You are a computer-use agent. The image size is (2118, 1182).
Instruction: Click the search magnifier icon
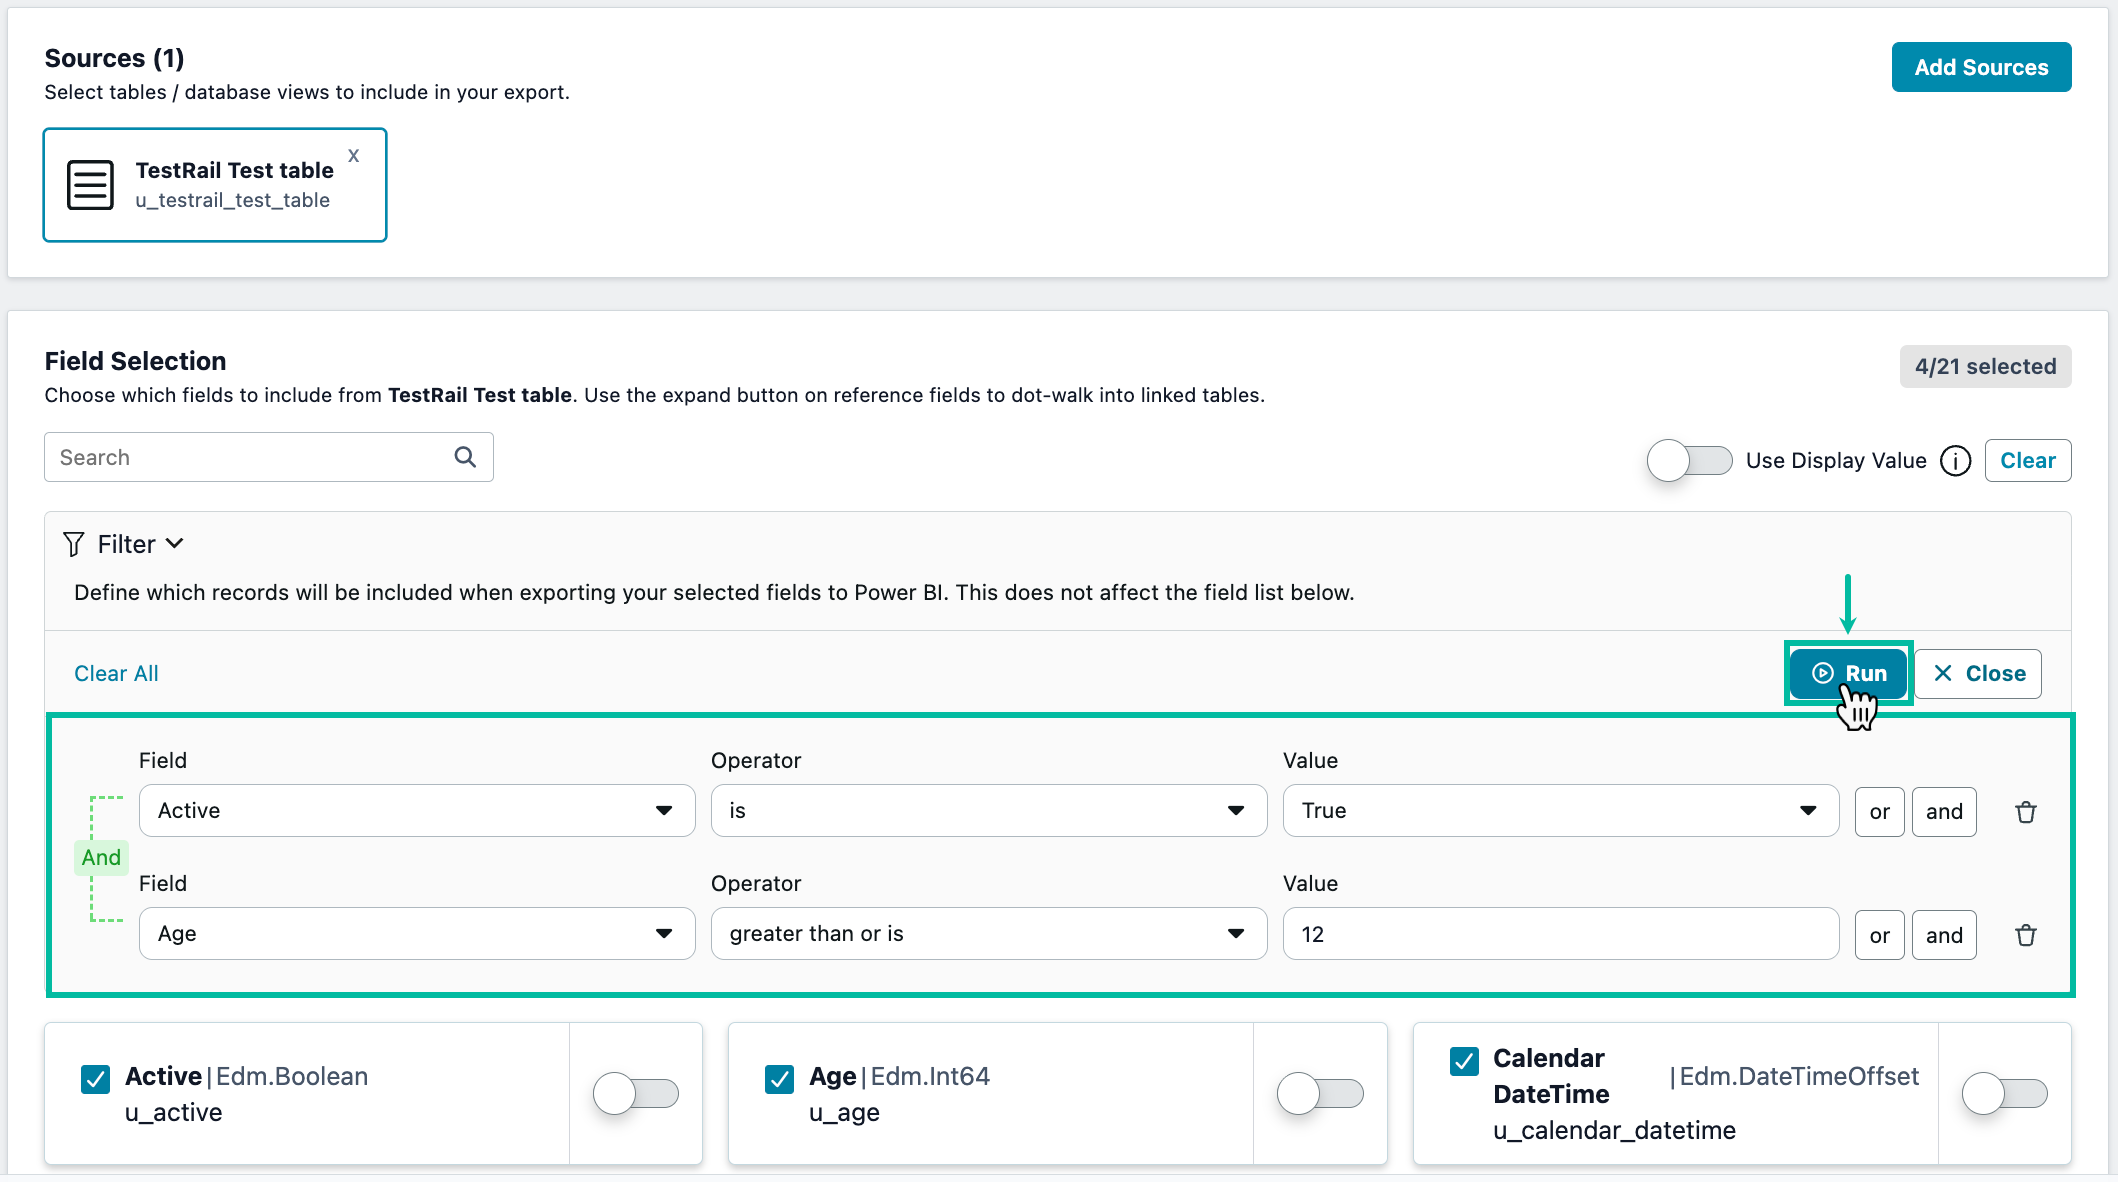(x=465, y=457)
